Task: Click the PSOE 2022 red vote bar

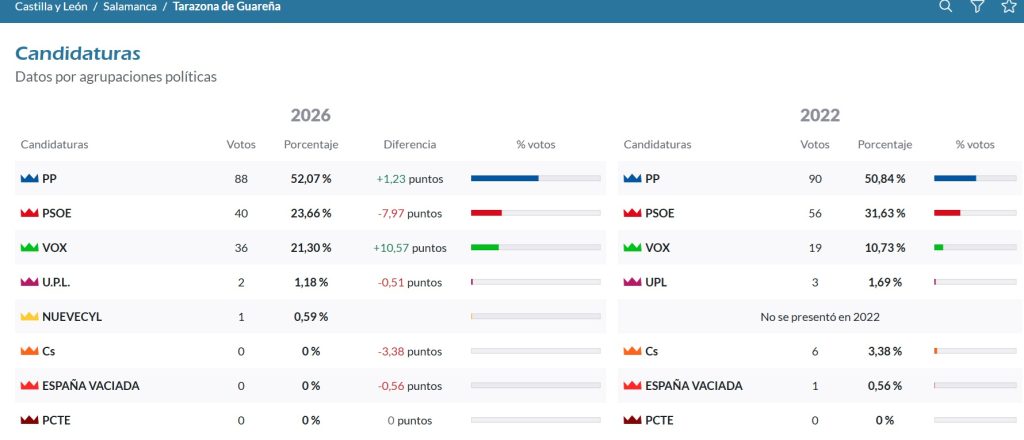Action: point(947,213)
